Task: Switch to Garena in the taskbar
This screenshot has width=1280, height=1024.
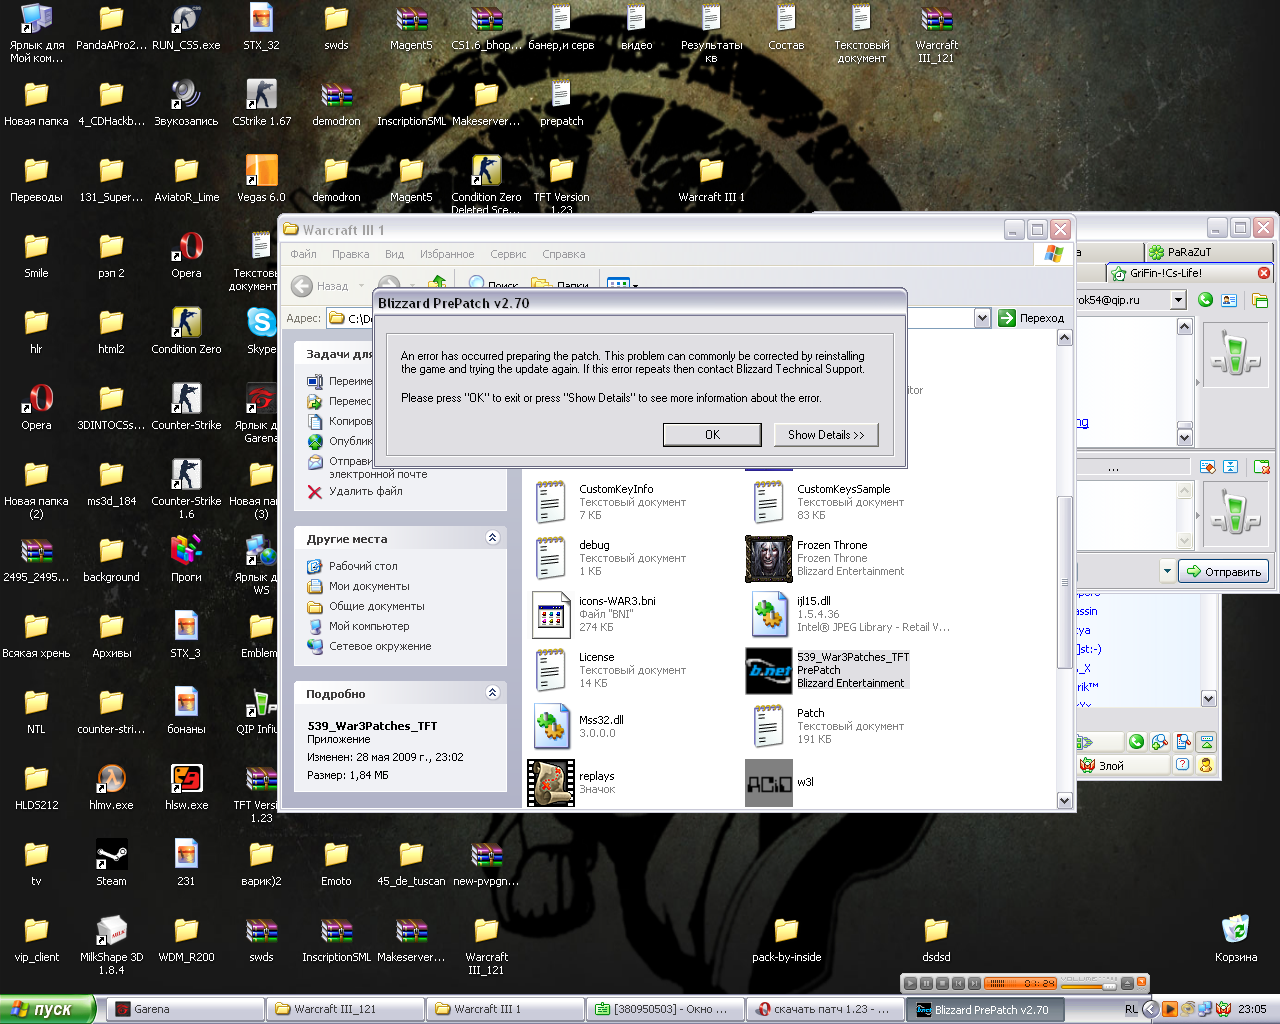Action: pyautogui.click(x=185, y=1009)
